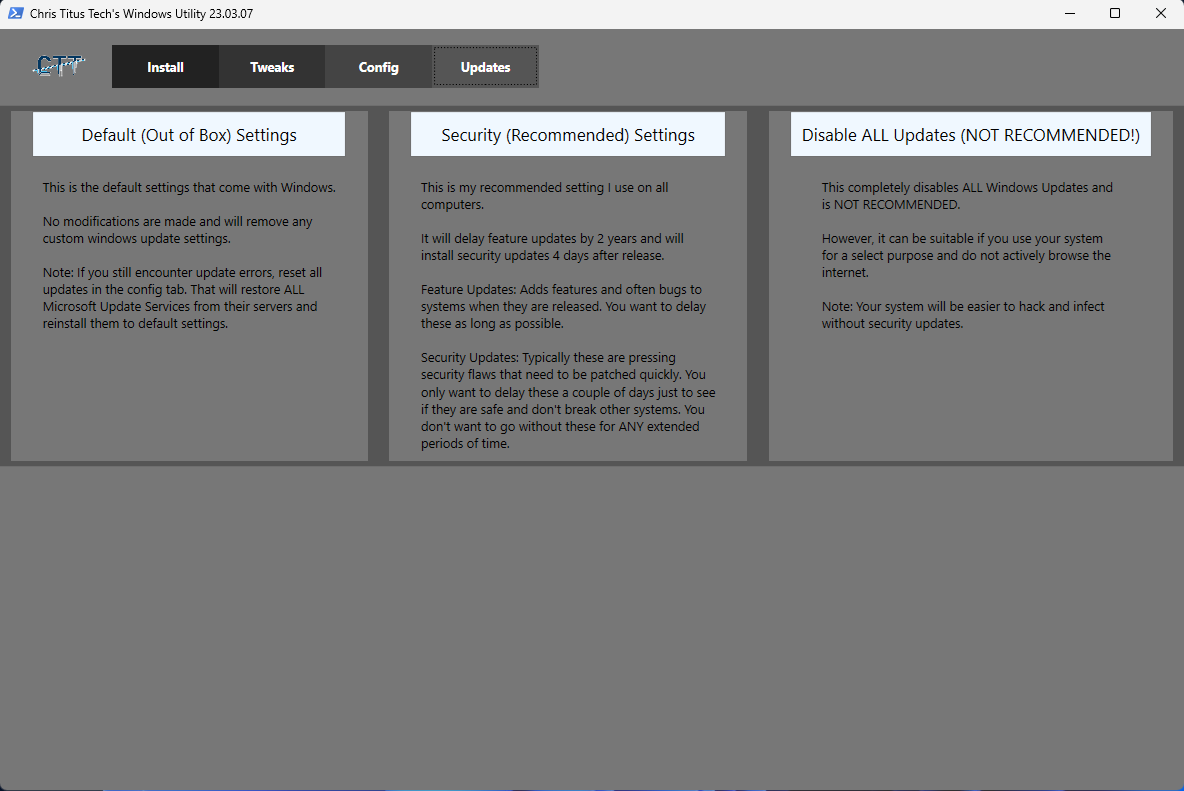Viewport: 1184px width, 791px height.
Task: Click text 'This completely disables ALL Windows Updates and'
Action: coord(967,187)
